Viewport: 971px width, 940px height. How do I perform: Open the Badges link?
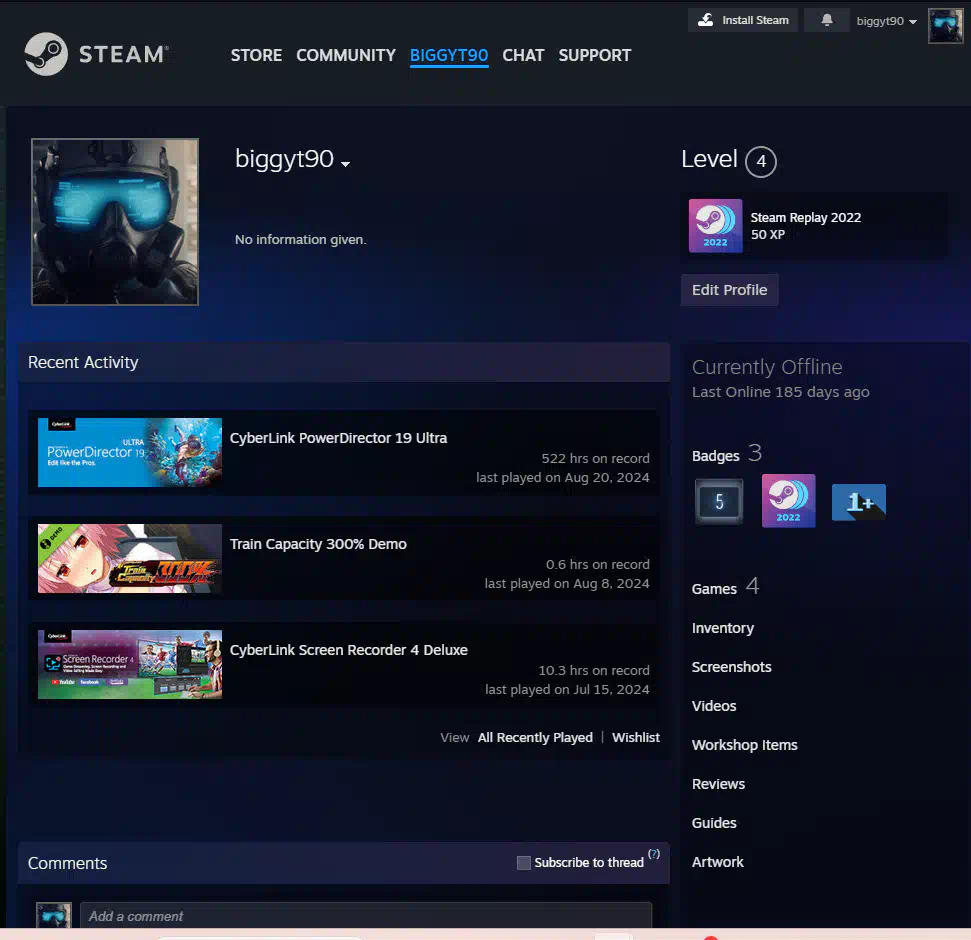click(715, 456)
